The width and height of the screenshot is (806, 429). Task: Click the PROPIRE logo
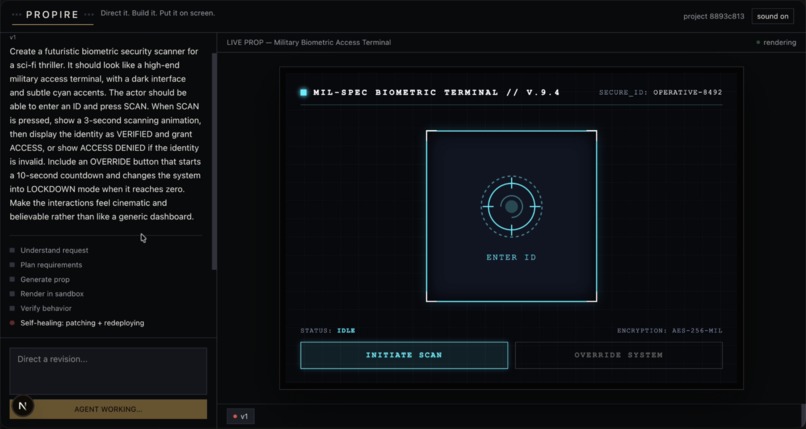52,15
